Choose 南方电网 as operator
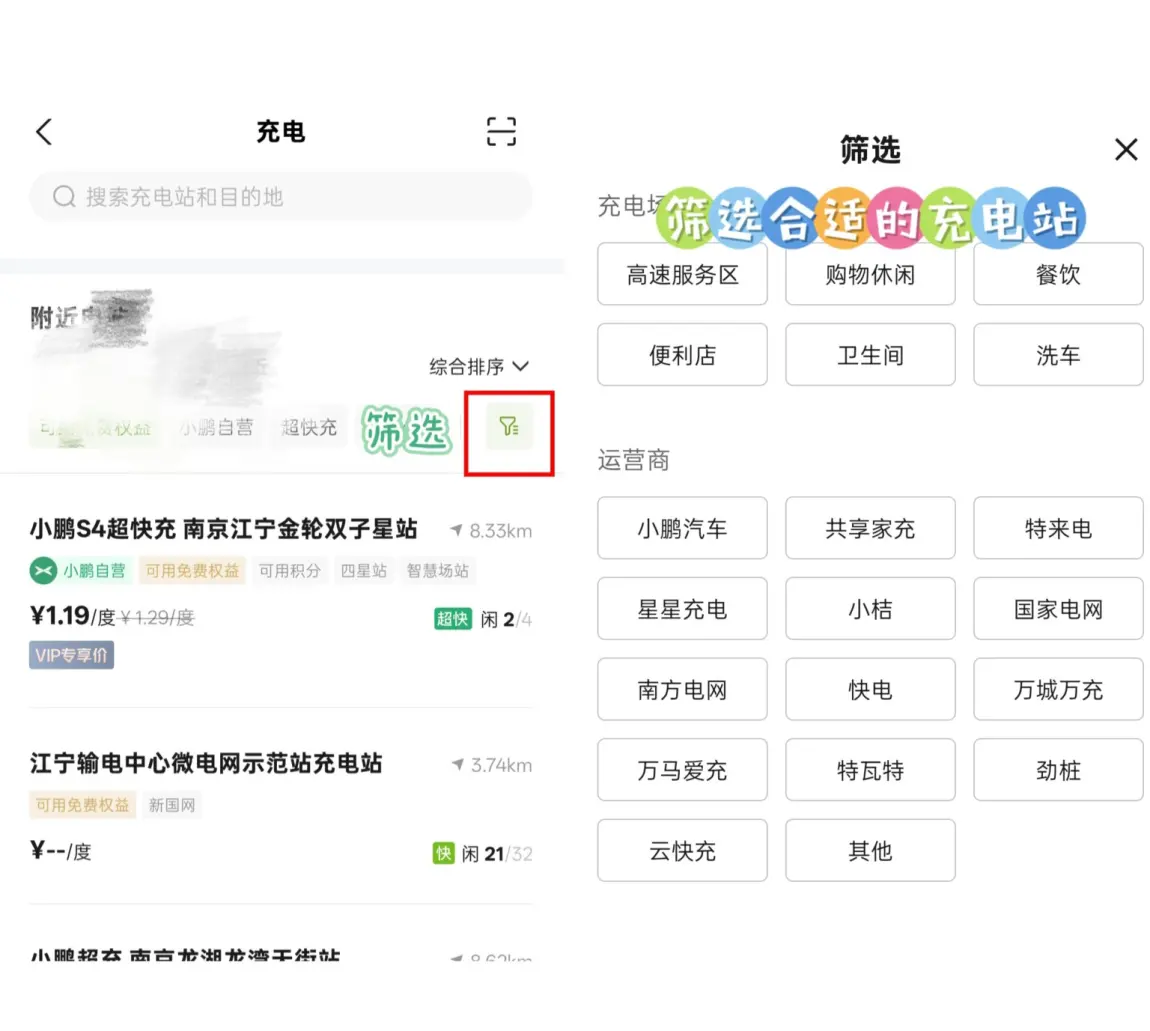Image resolution: width=1150 pixels, height=1031 pixels. tap(682, 689)
